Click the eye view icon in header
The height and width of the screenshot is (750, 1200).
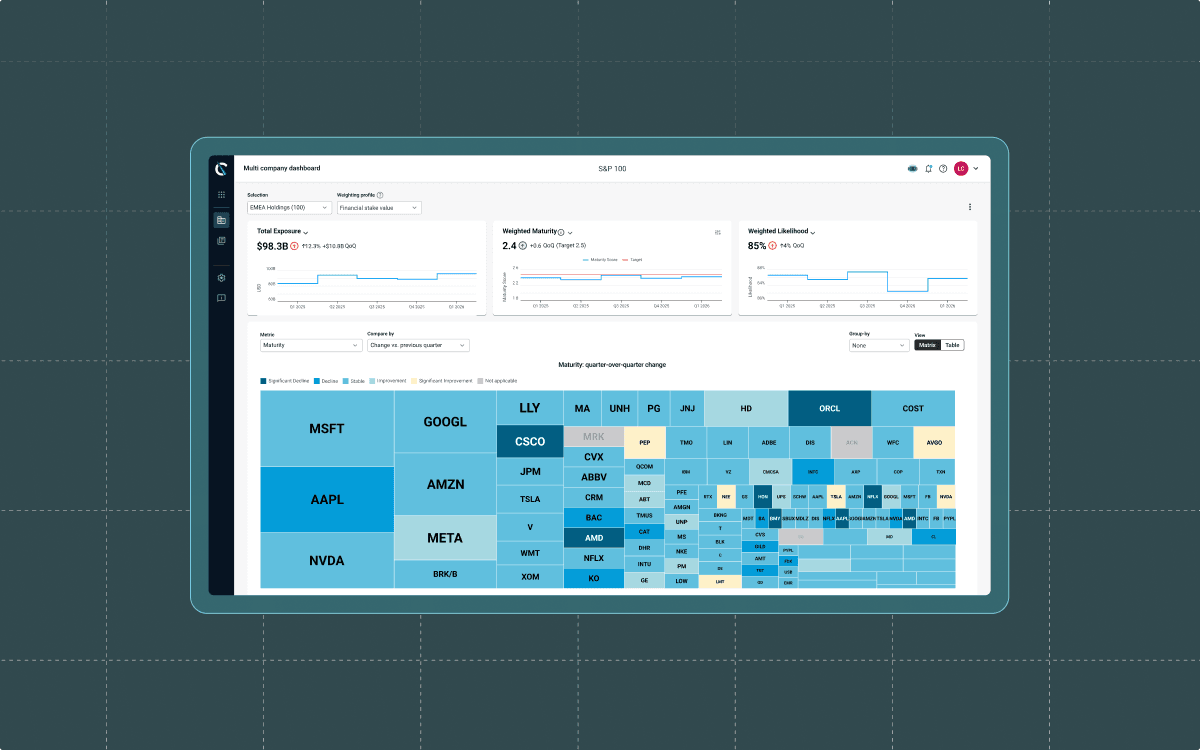(x=913, y=169)
